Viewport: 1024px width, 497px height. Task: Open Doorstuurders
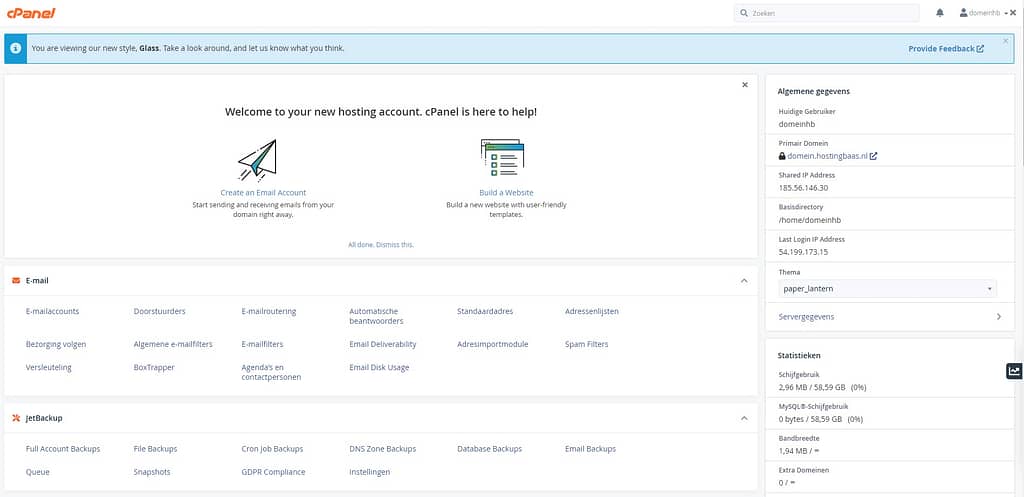(159, 312)
